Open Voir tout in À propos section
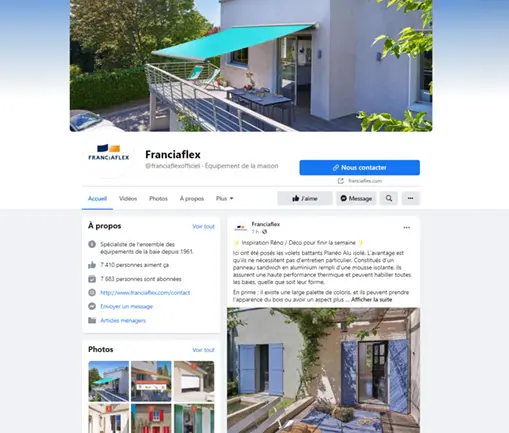 [x=203, y=226]
